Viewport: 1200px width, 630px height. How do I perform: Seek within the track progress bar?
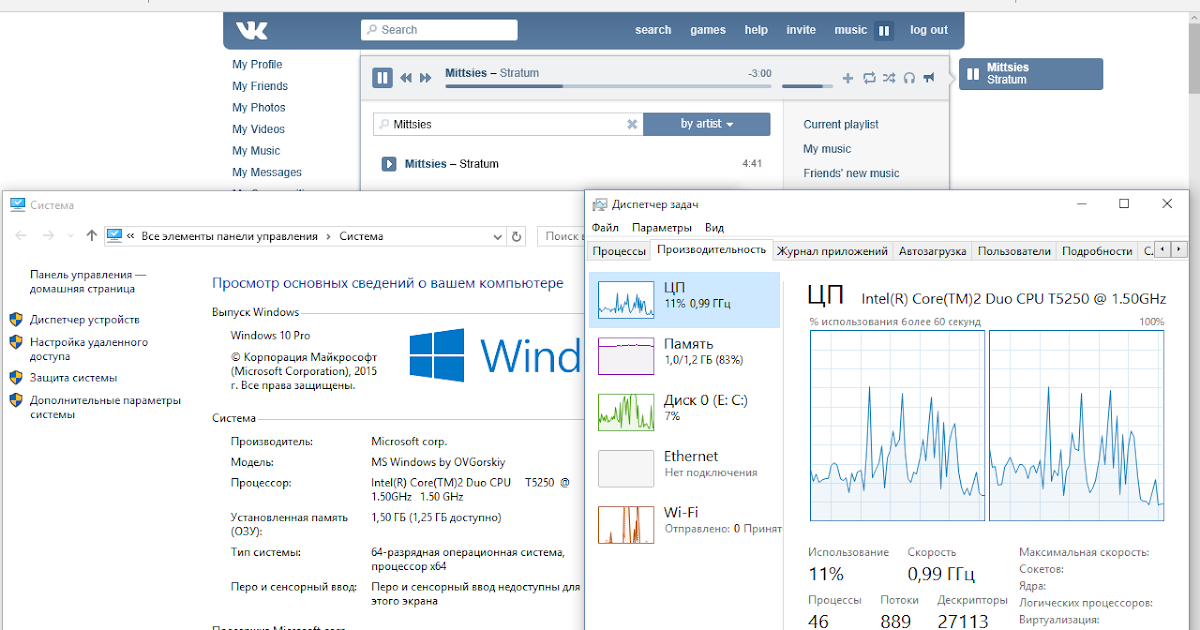(608, 86)
